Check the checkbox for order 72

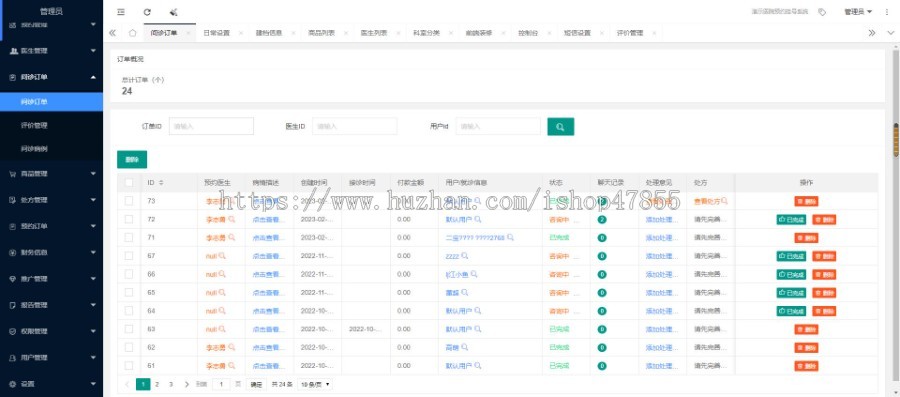(x=129, y=219)
